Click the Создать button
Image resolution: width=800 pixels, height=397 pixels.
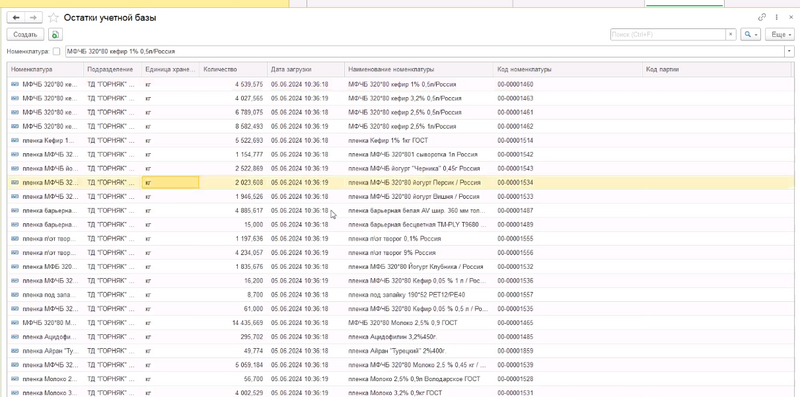(x=25, y=35)
